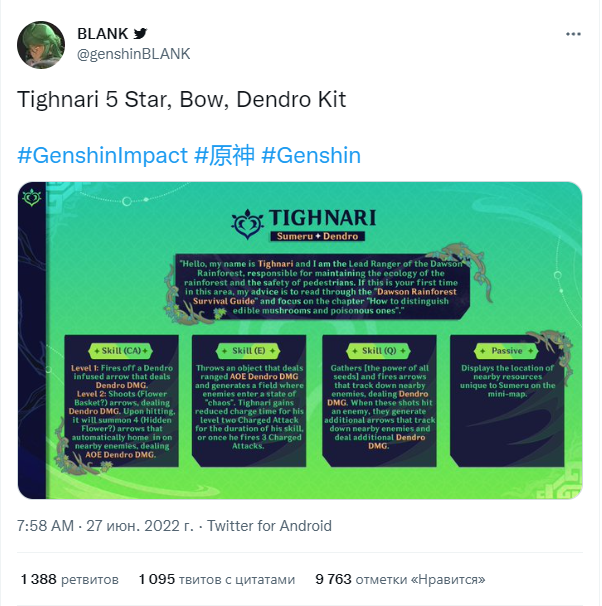
Task: Click the Twitter bird icon beside BLANK
Action: pos(140,34)
